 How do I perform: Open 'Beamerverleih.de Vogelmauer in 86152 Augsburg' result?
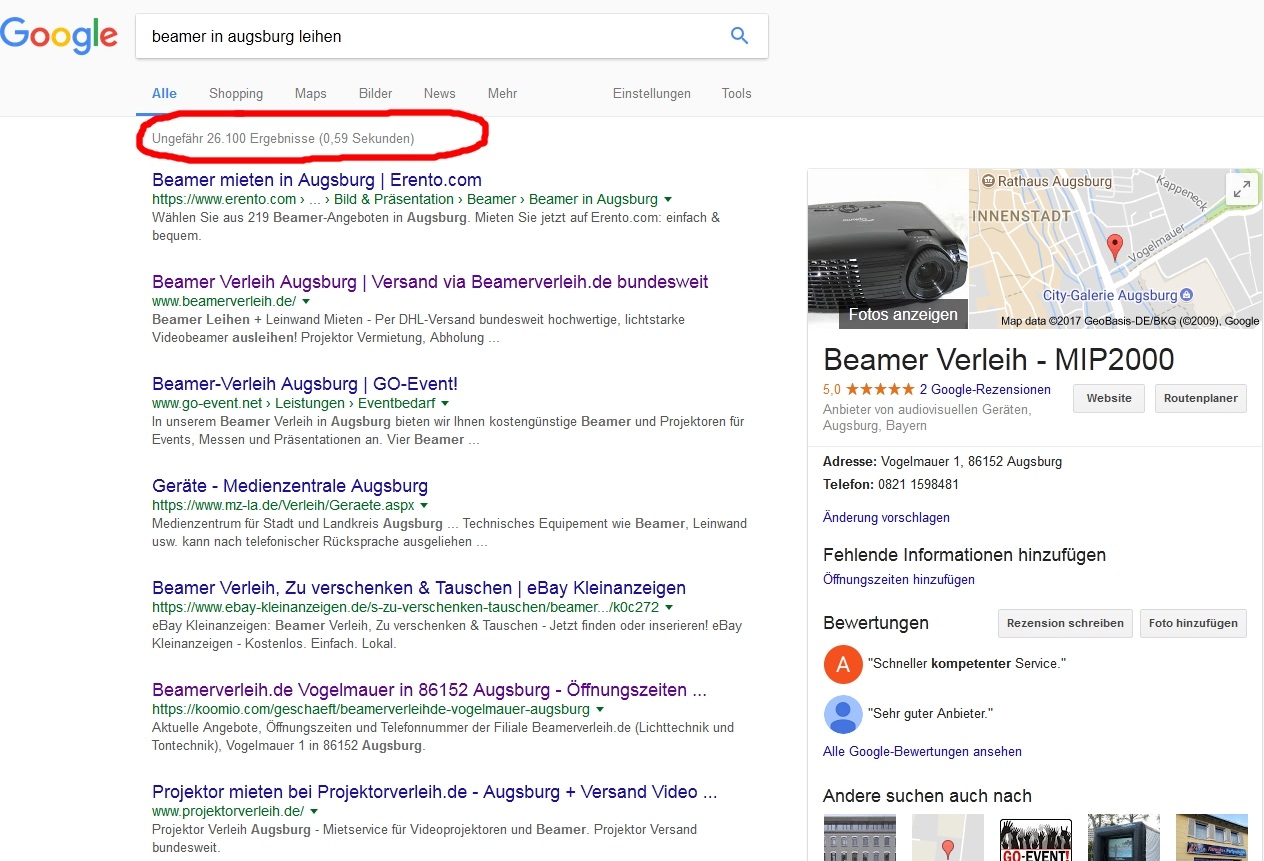(x=430, y=690)
